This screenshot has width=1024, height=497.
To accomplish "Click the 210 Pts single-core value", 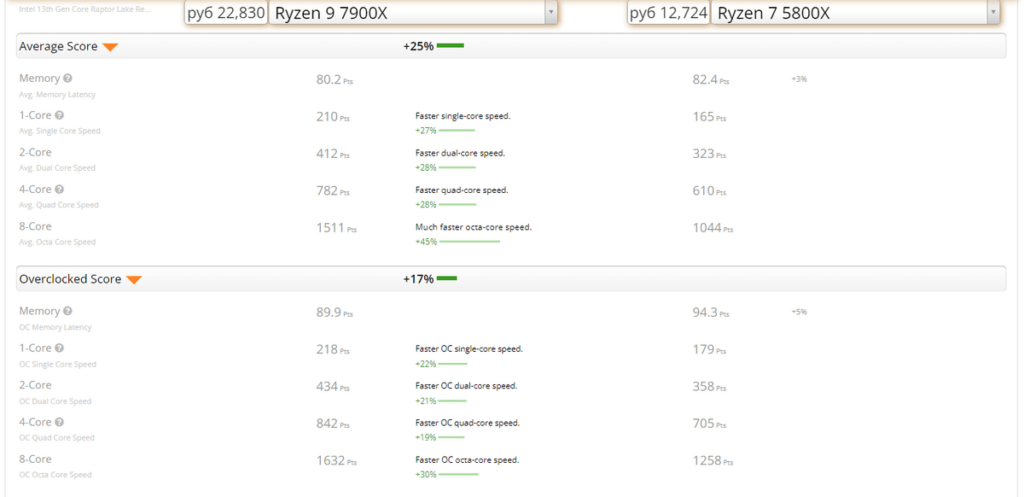I will (332, 118).
